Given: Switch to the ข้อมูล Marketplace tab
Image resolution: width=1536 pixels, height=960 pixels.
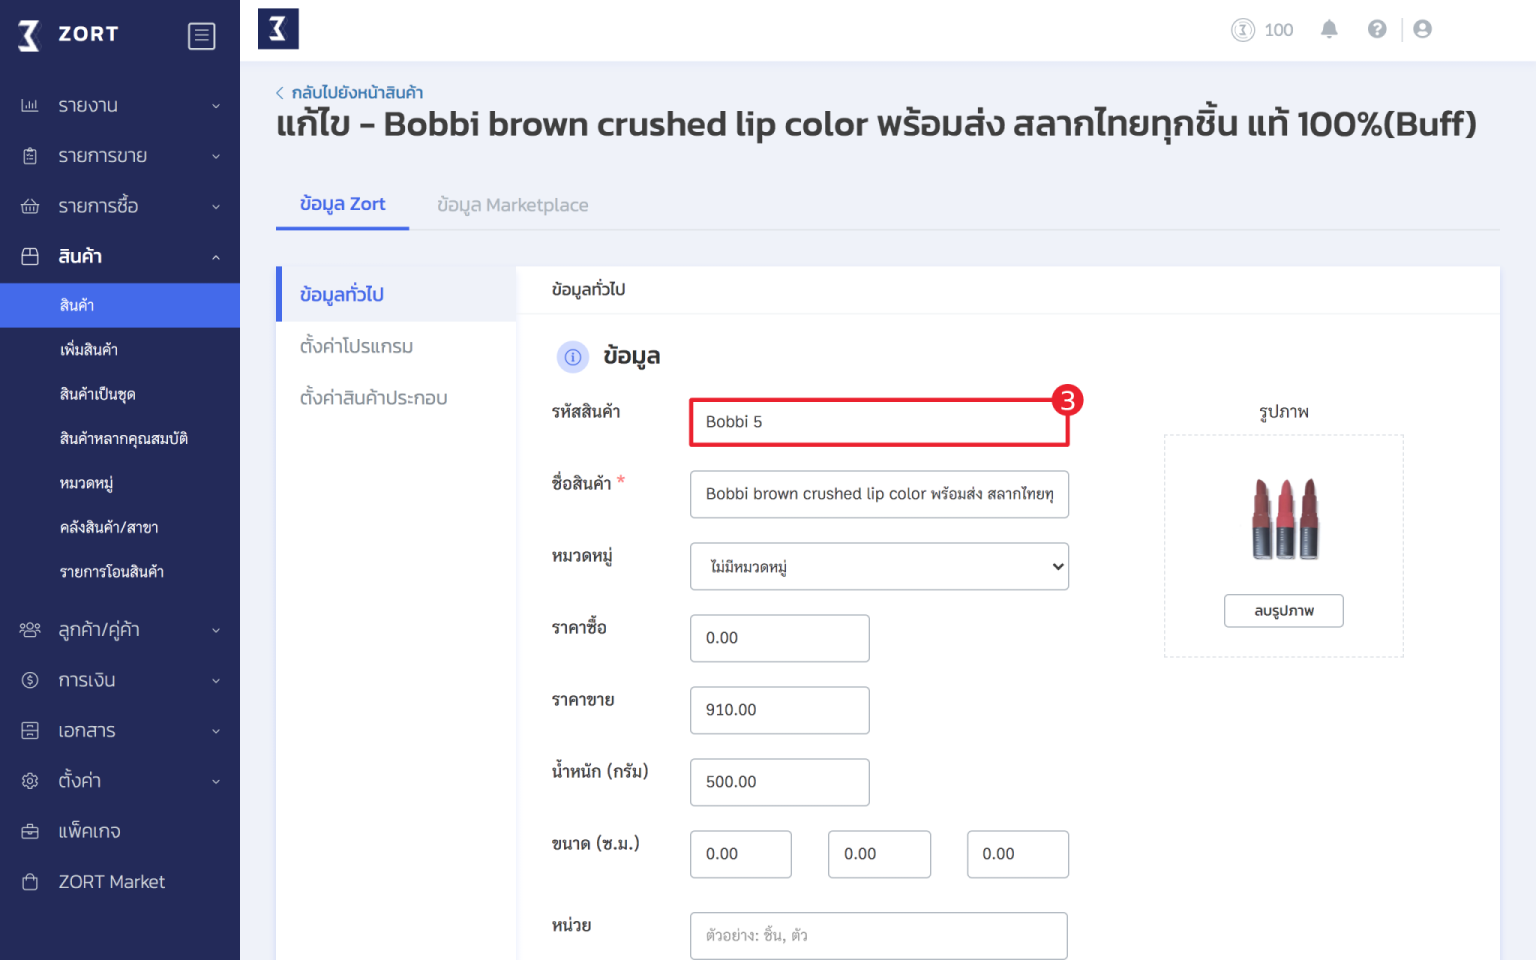Looking at the screenshot, I should click(x=512, y=204).
